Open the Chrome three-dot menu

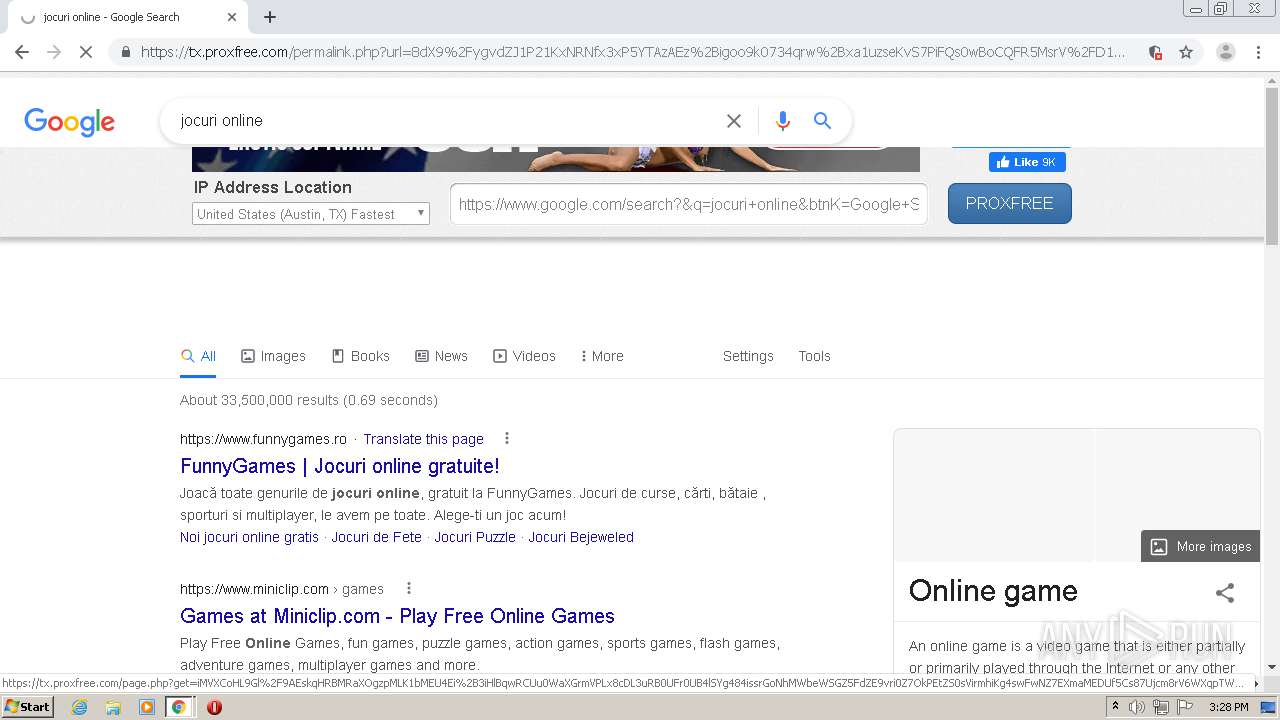pos(1258,52)
